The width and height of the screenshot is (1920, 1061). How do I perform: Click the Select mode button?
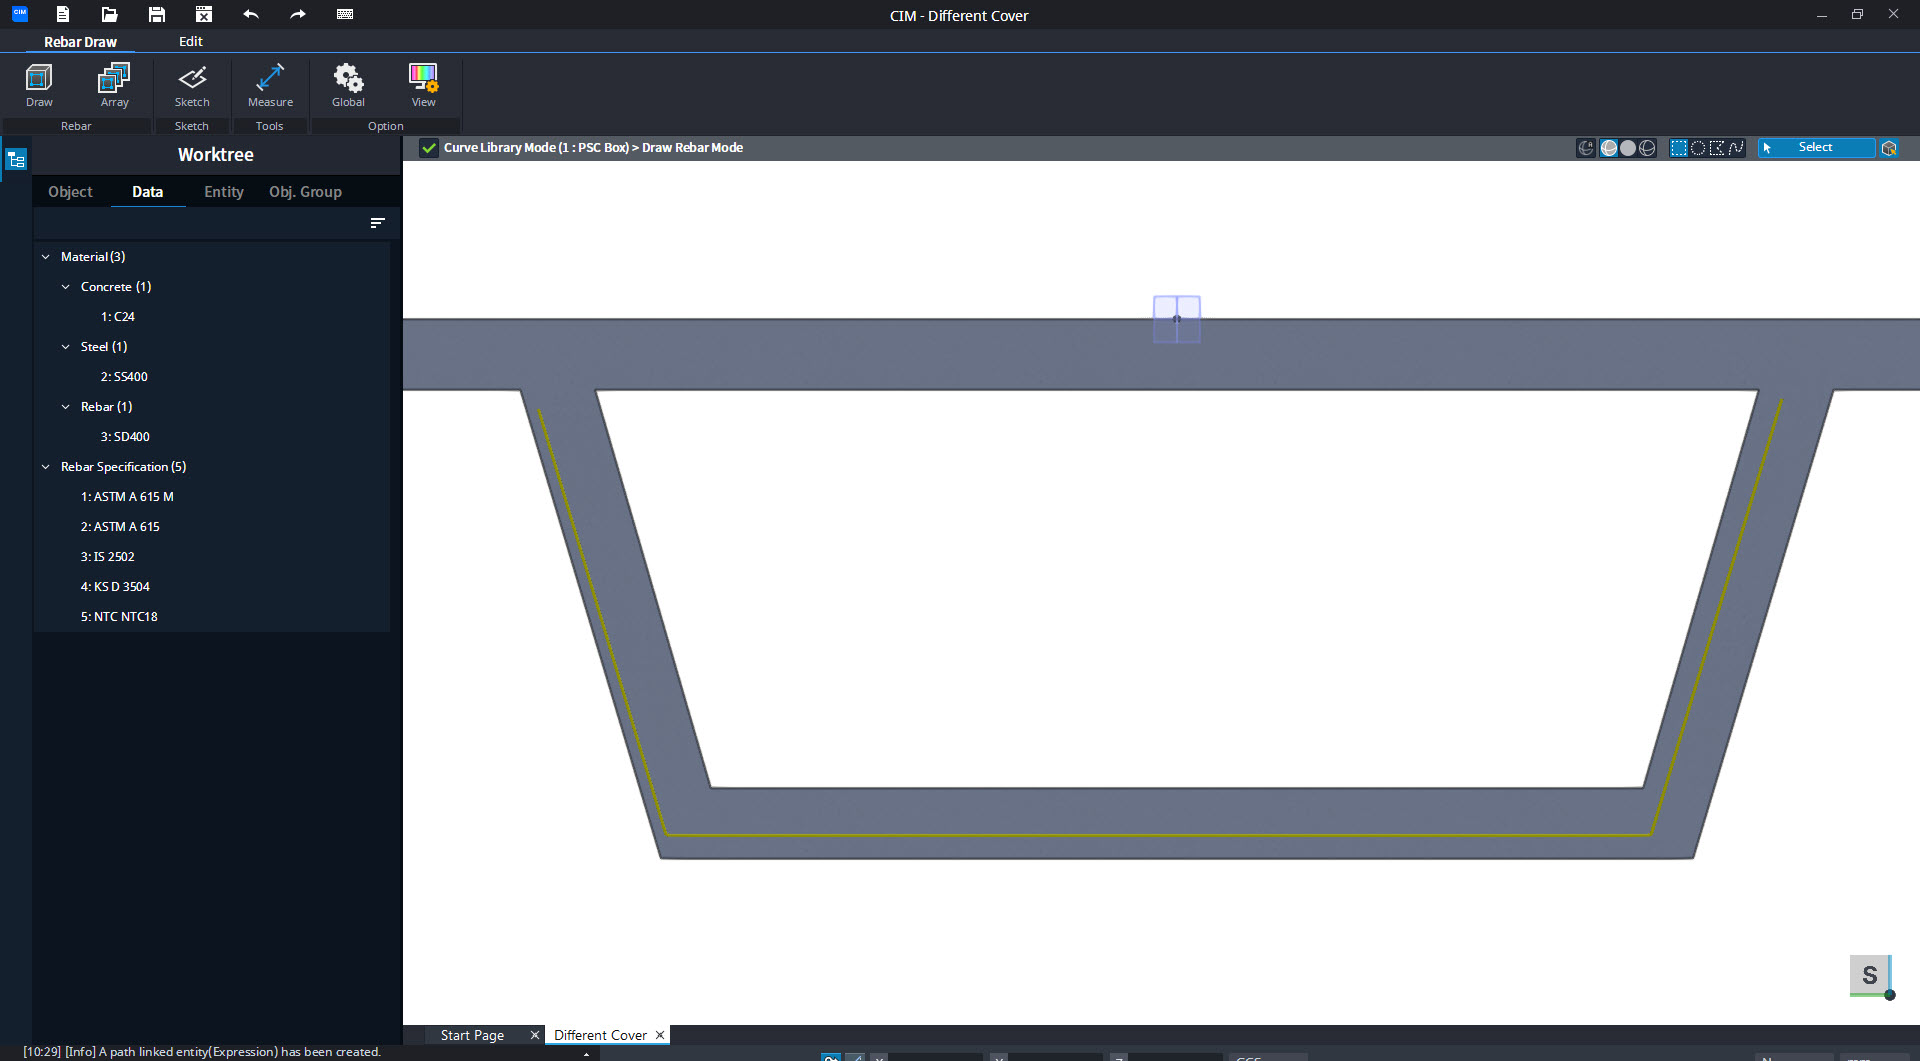click(1816, 148)
